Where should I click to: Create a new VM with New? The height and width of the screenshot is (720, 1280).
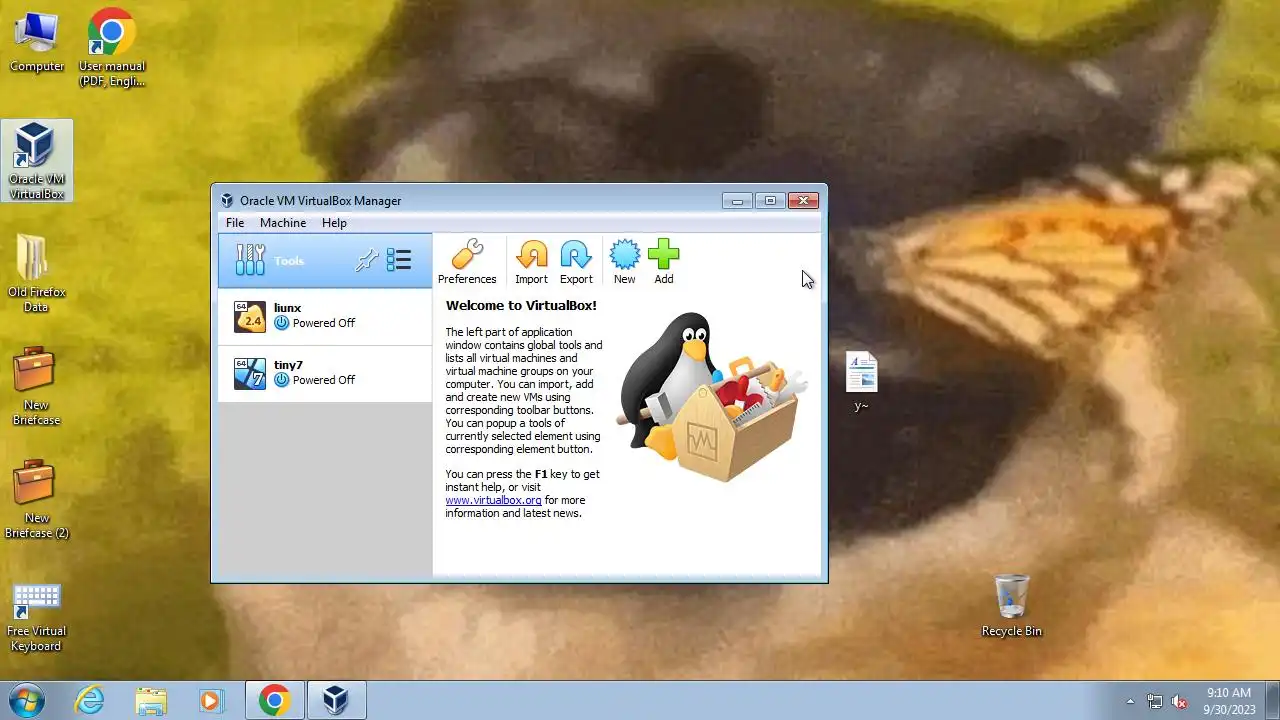click(624, 262)
